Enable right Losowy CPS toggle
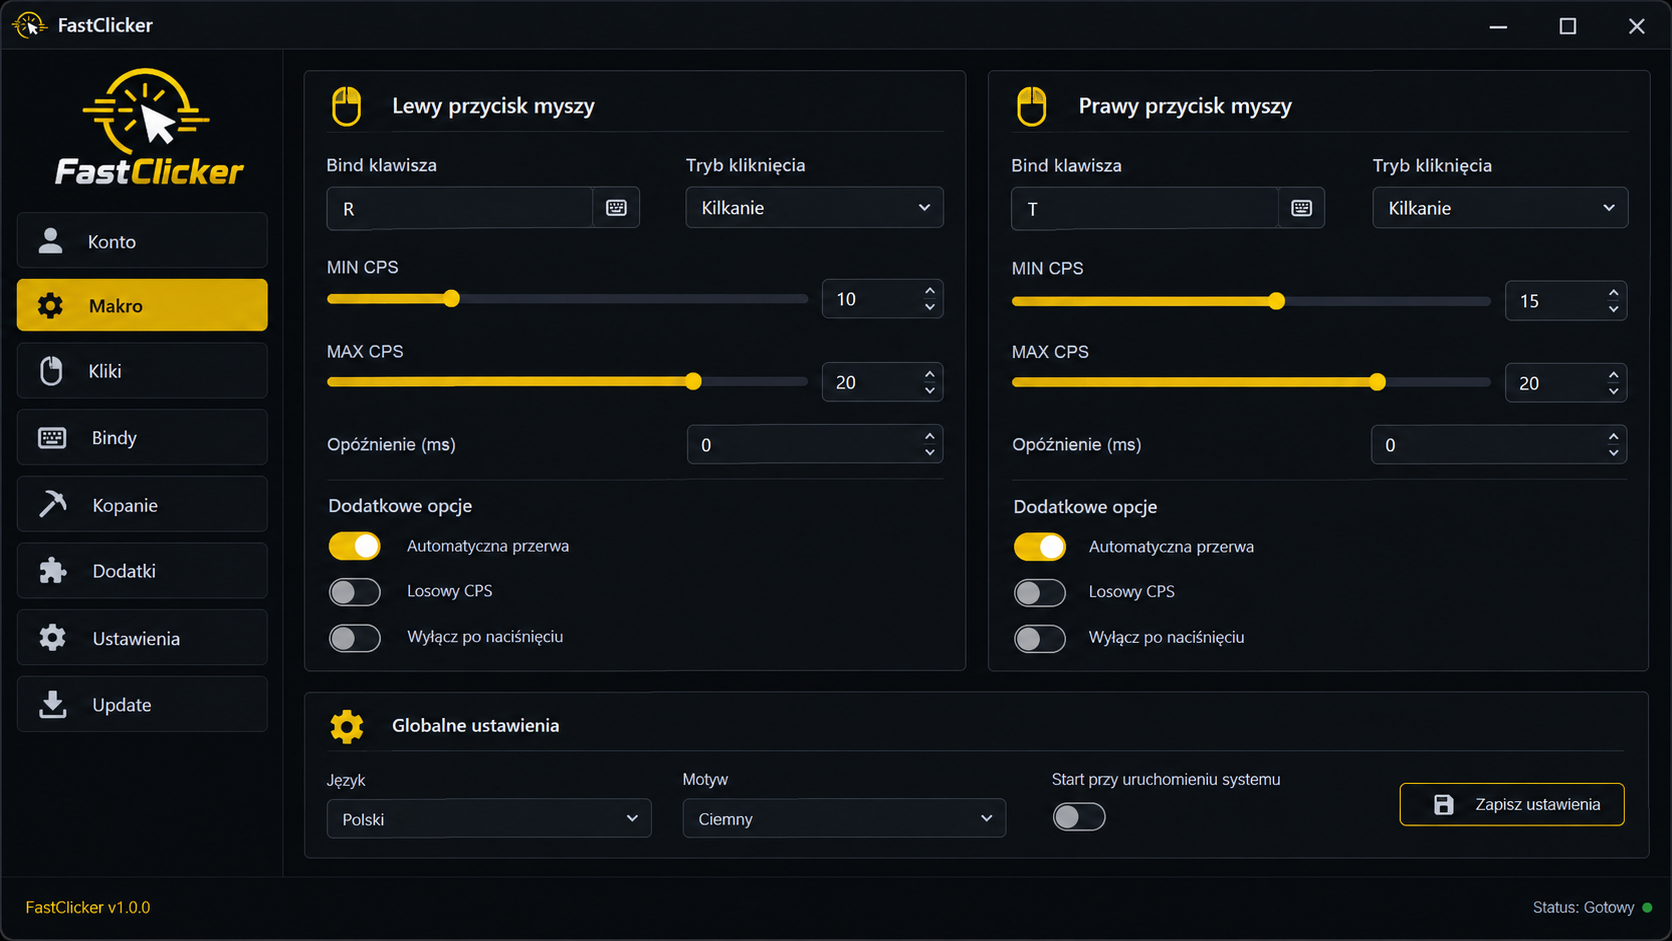 click(1040, 593)
